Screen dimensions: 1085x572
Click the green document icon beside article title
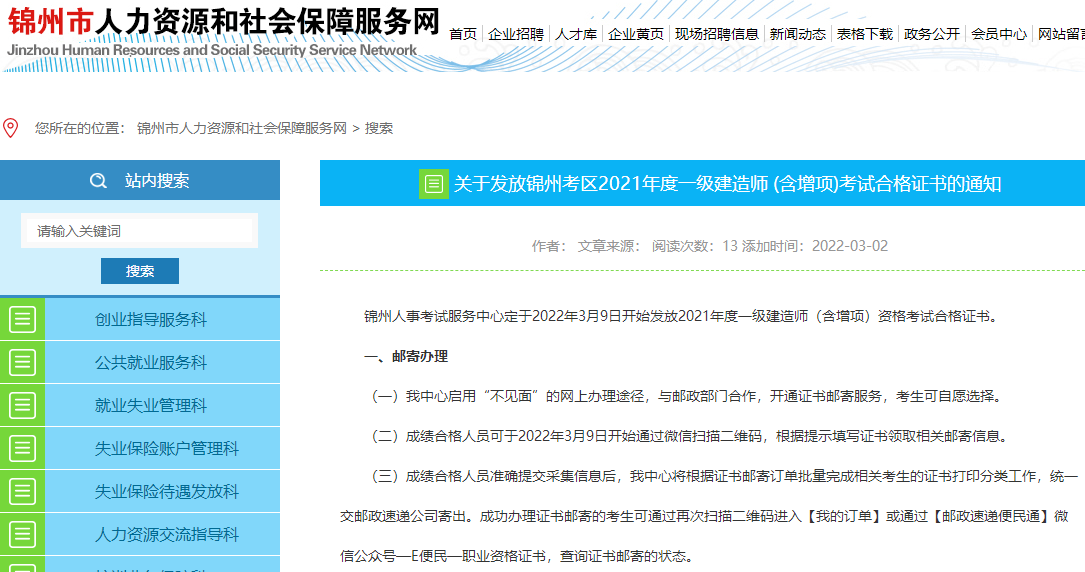433,184
